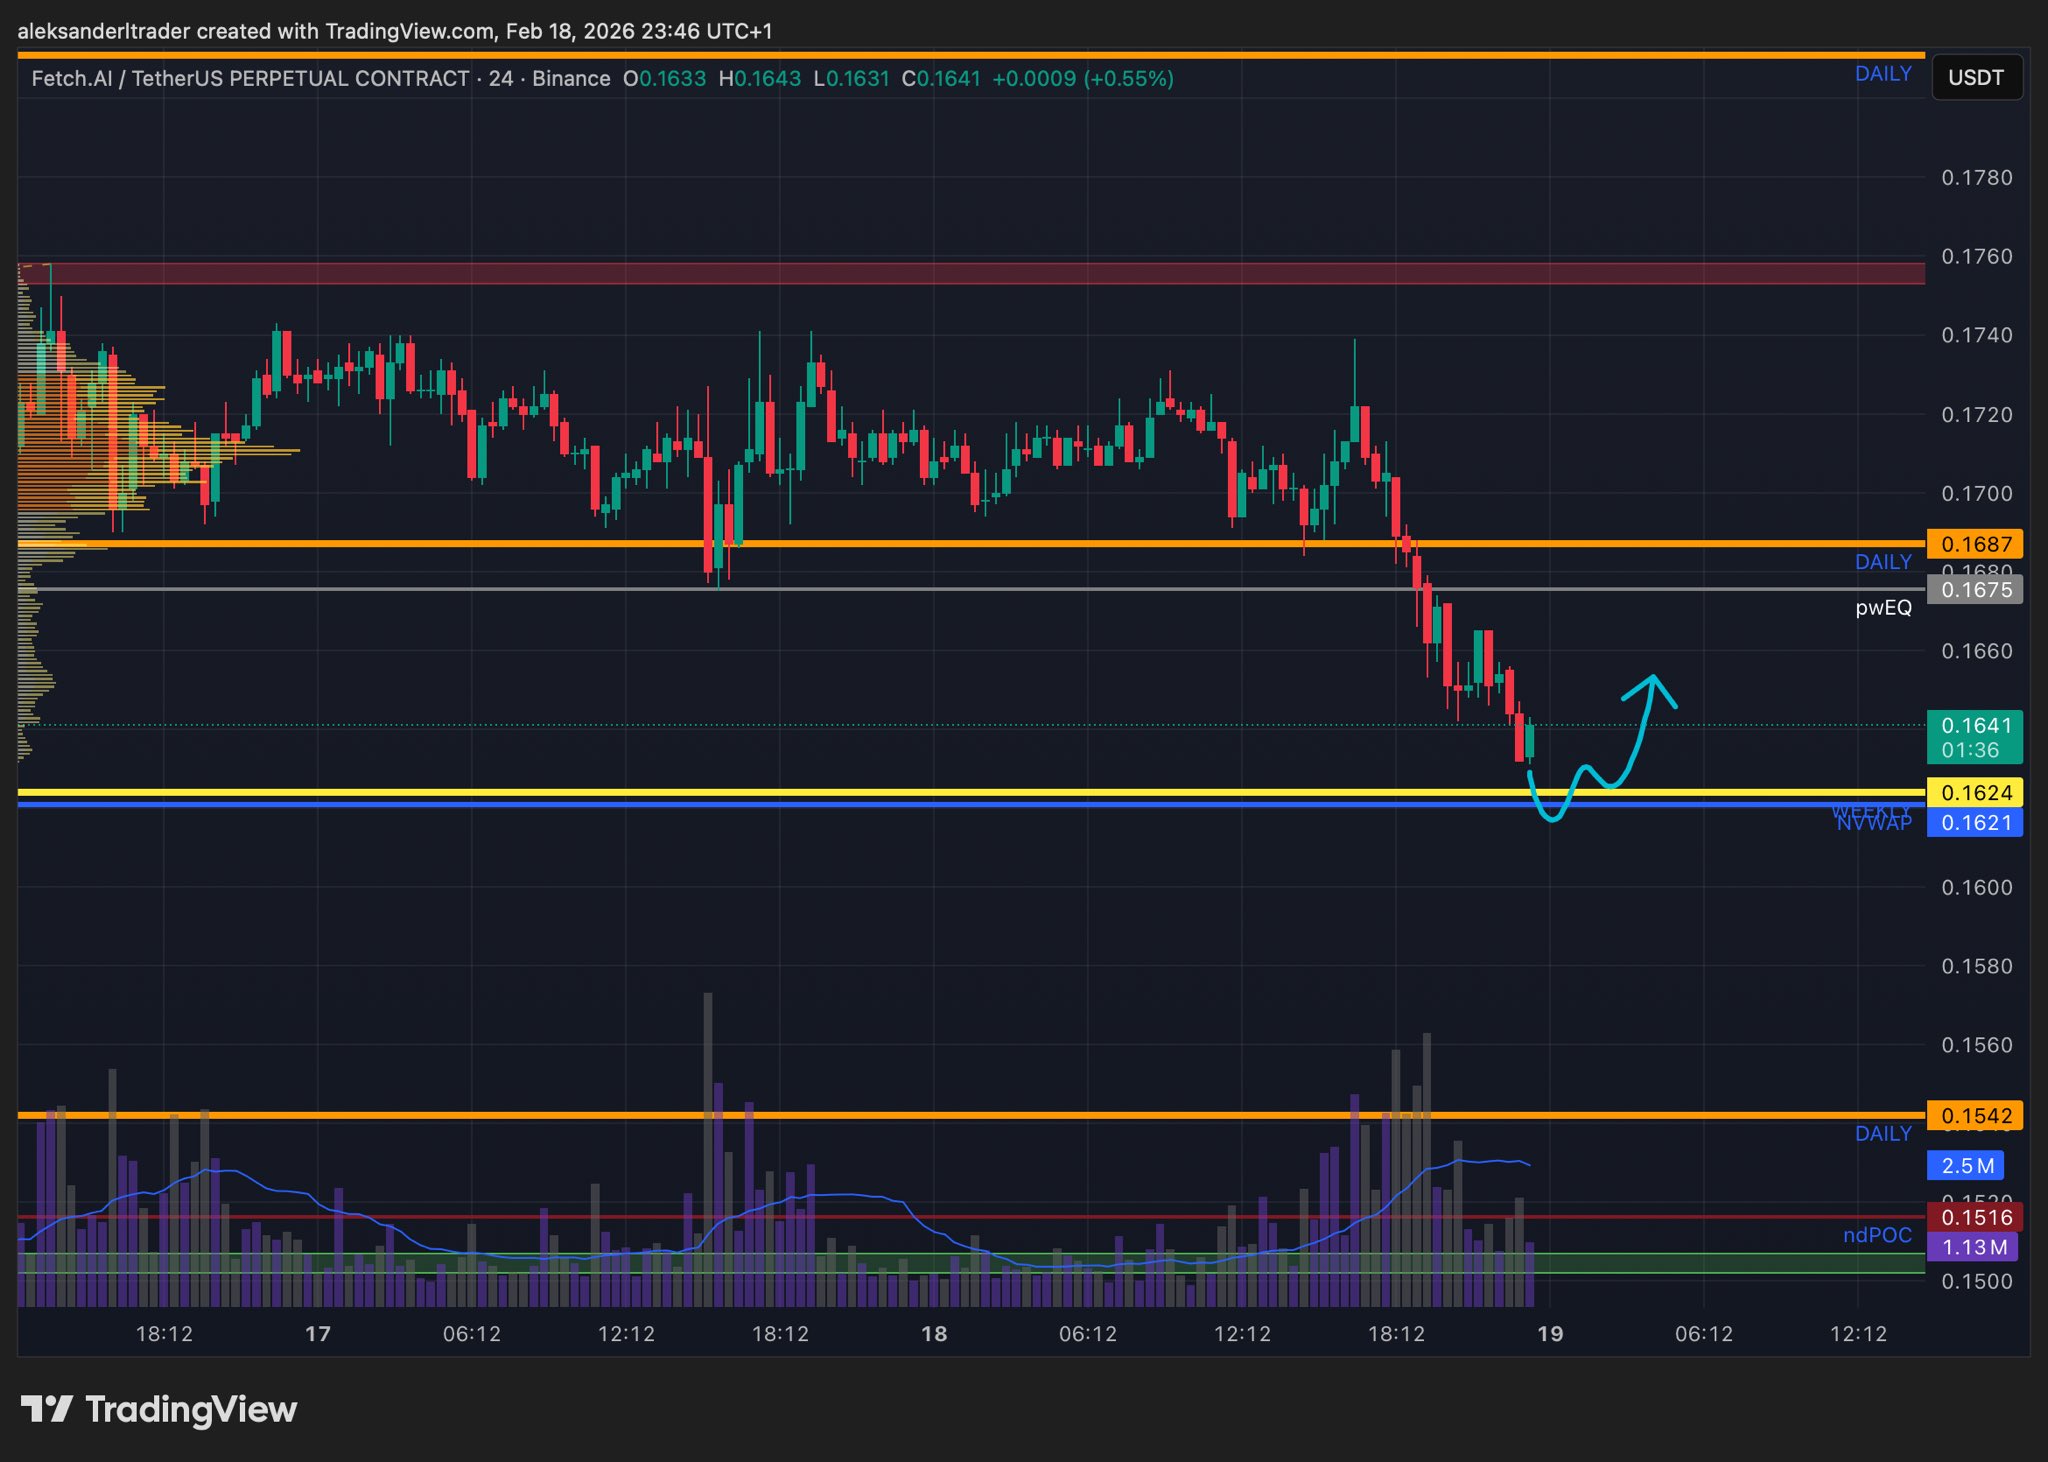Screen dimensions: 2048x1462
Task: Click the pwEQ text label
Action: click(x=1883, y=607)
